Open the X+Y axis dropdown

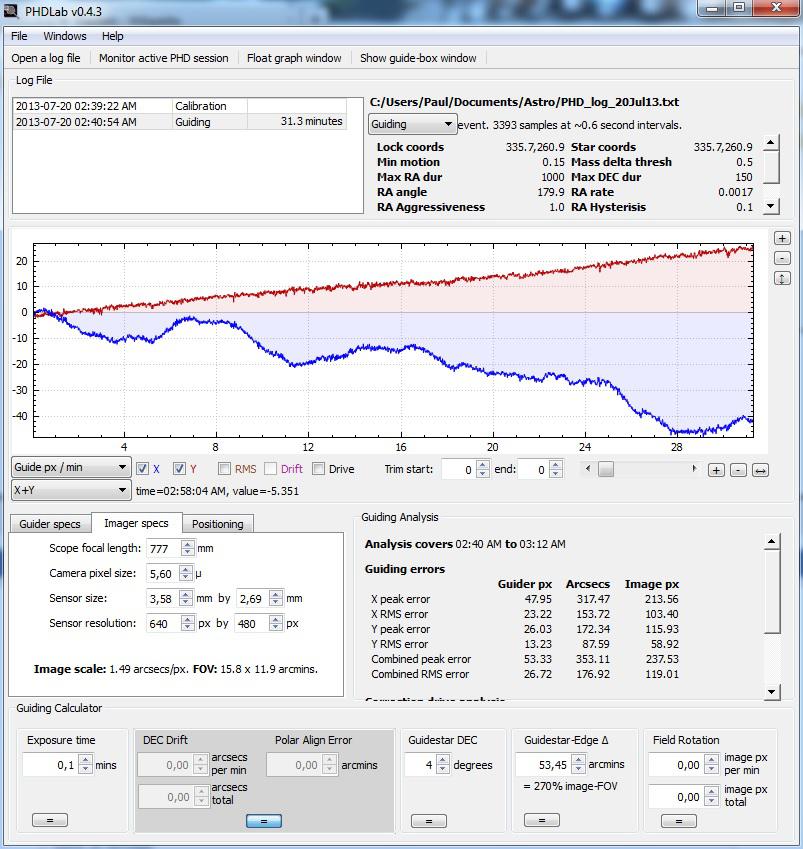click(71, 491)
